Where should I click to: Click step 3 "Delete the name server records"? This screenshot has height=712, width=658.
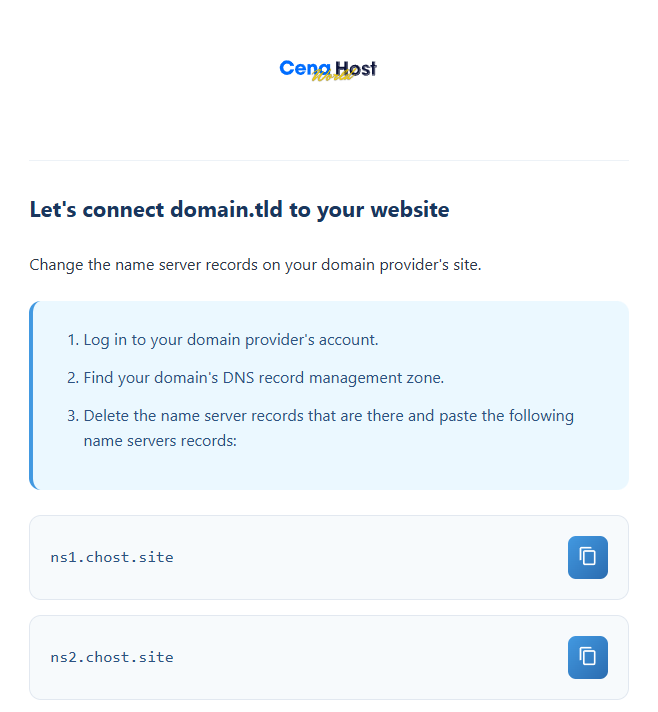pyautogui.click(x=328, y=415)
